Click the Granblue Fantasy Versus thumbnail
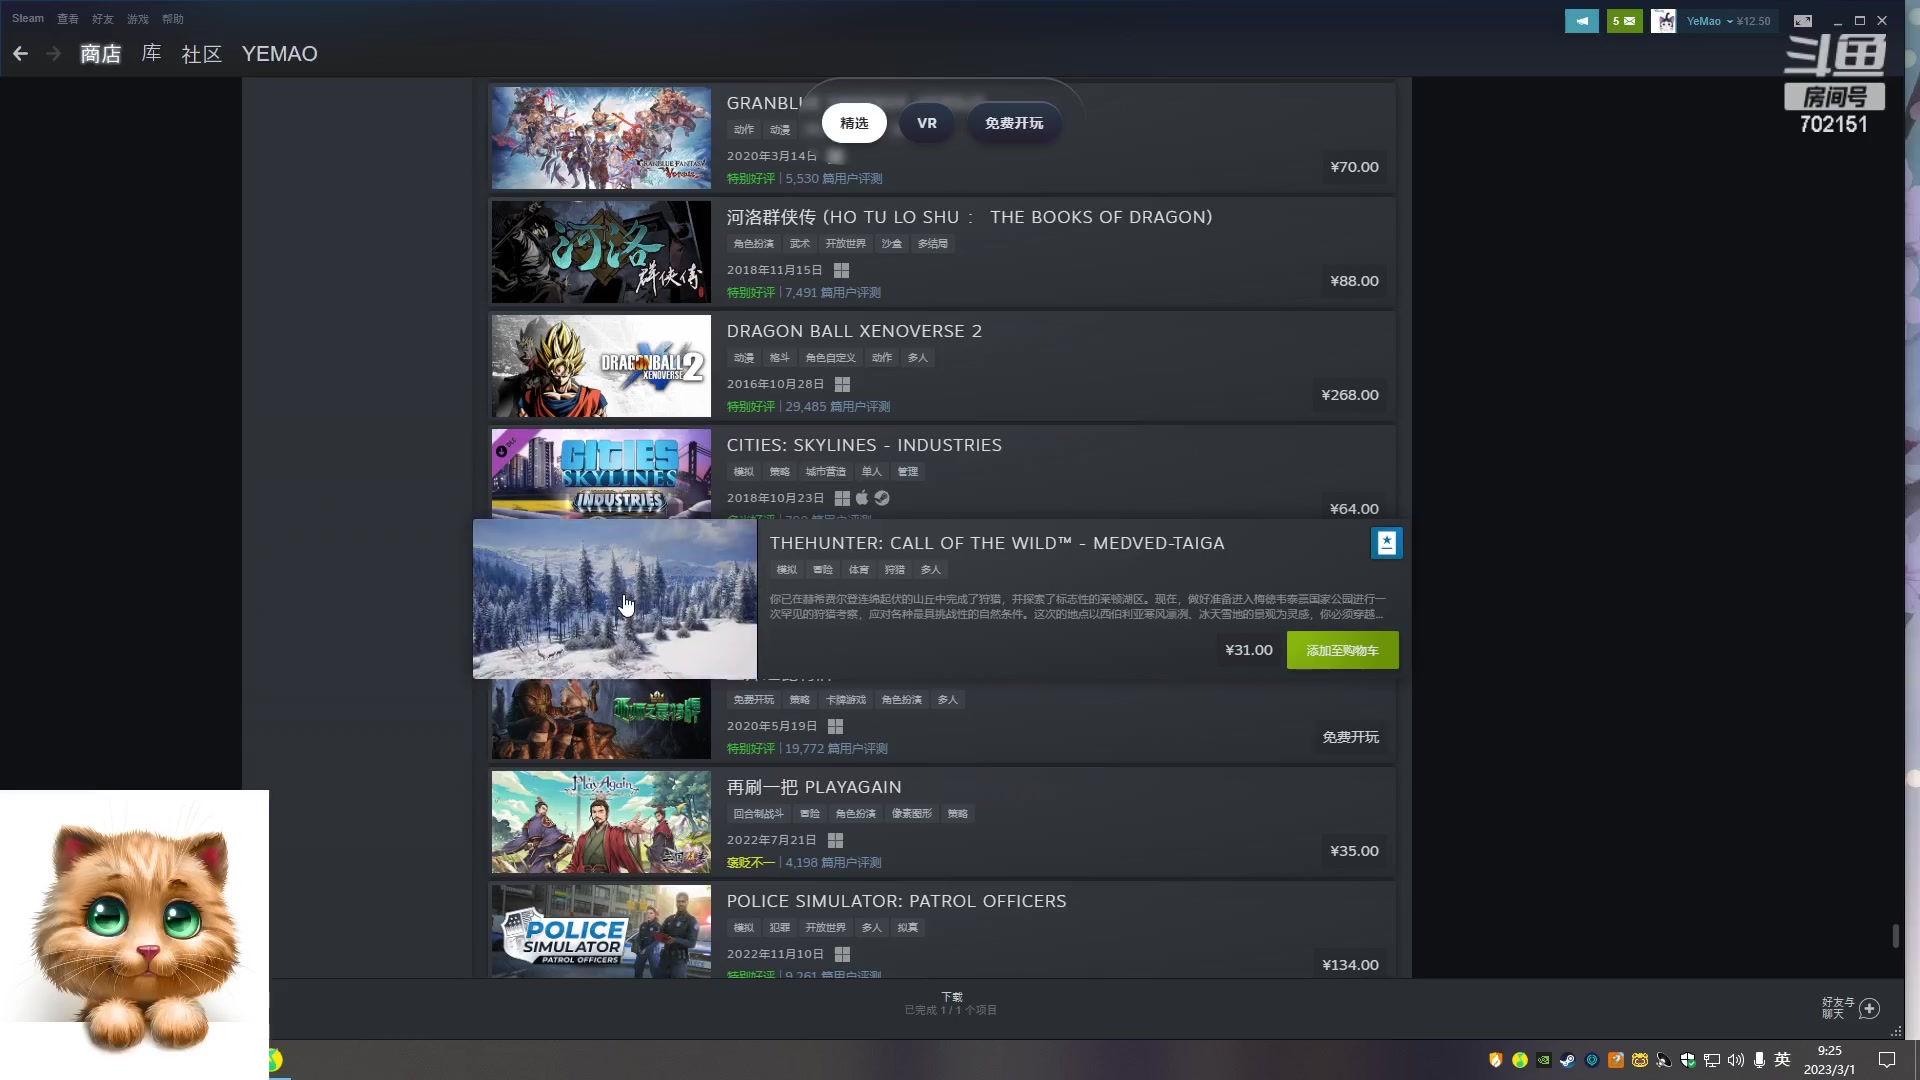The image size is (1920, 1080). pos(601,138)
